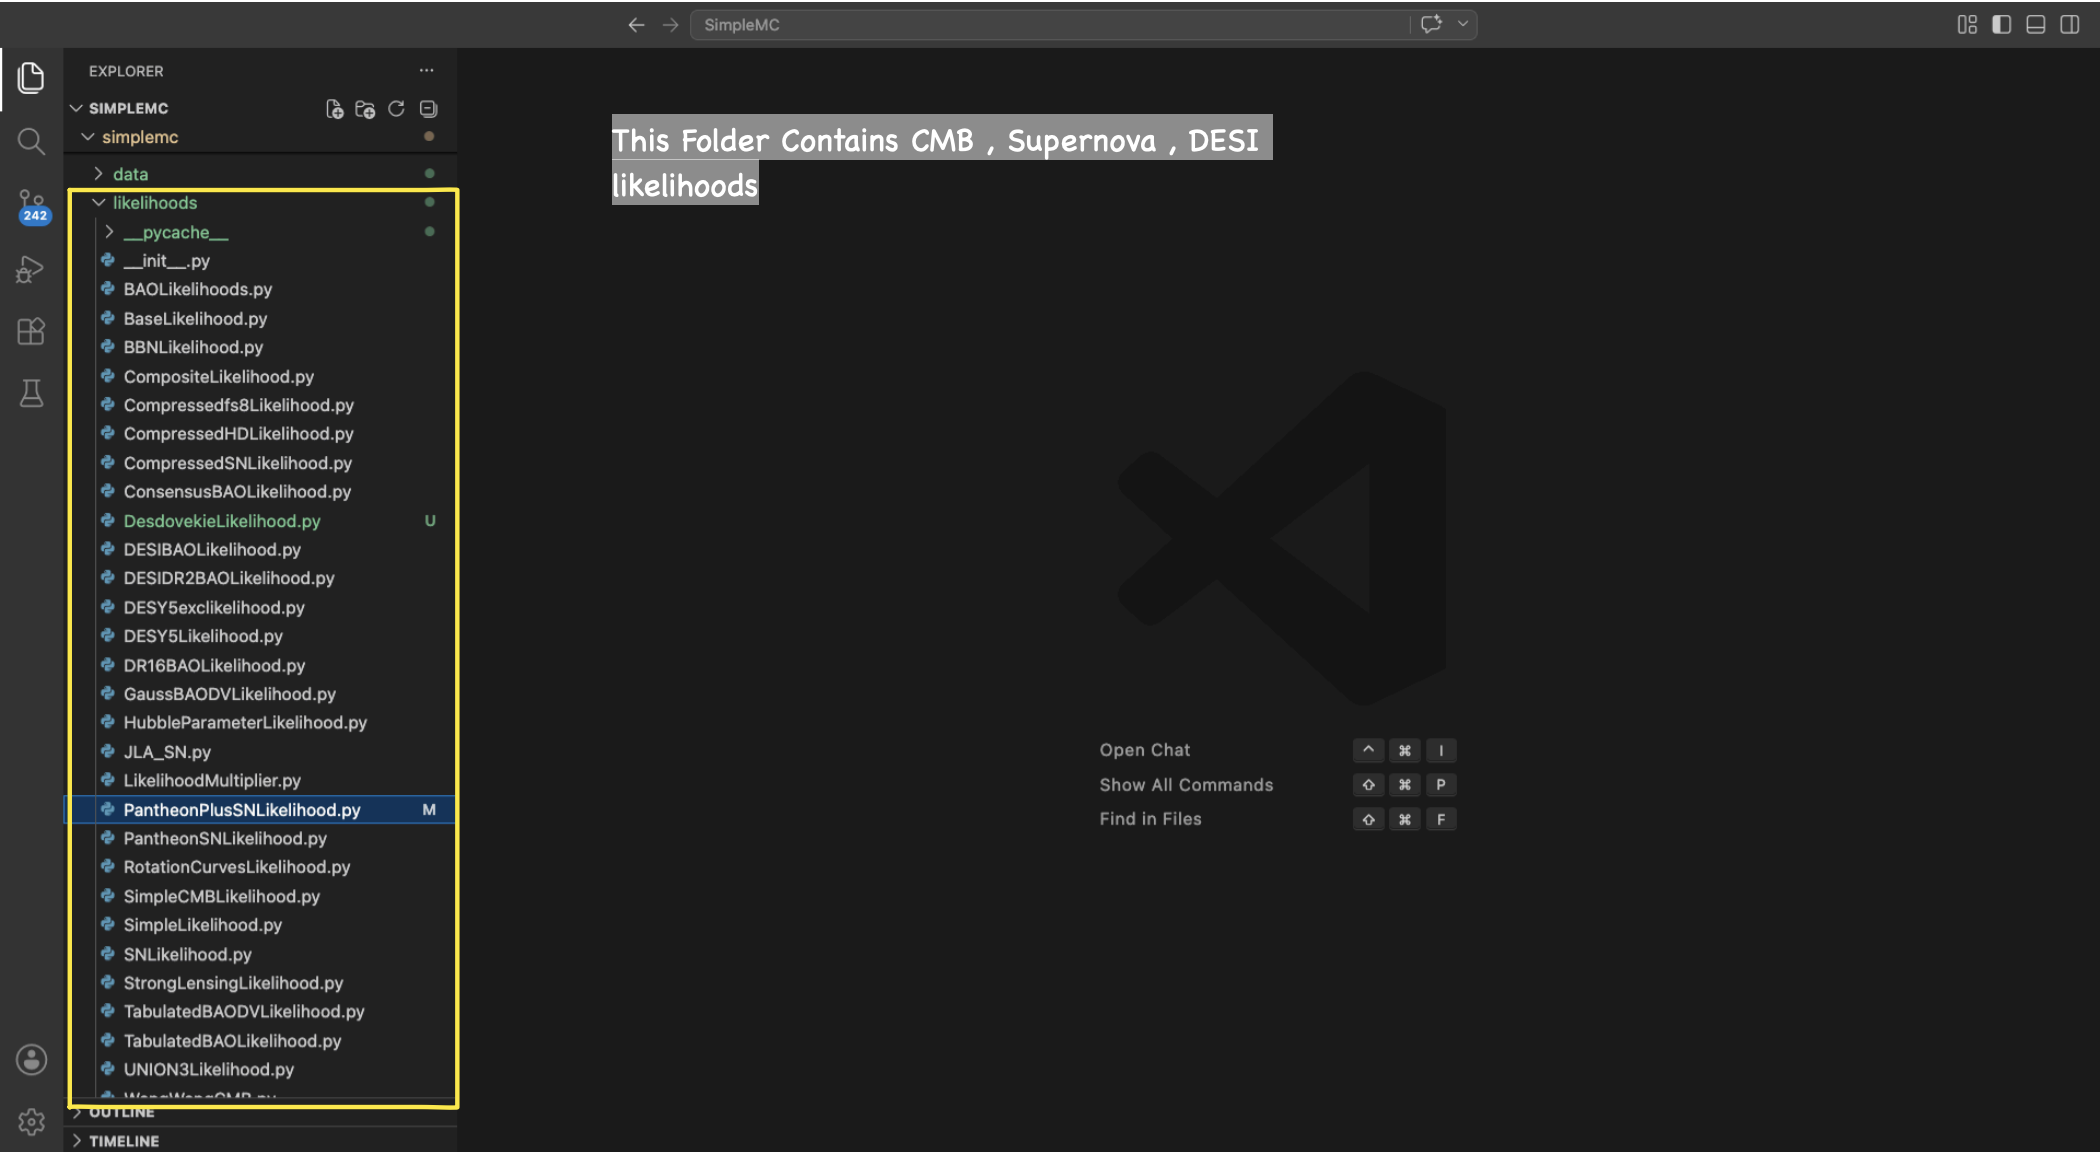Open the Testing flask icon
This screenshot has width=2100, height=1152.
click(31, 394)
